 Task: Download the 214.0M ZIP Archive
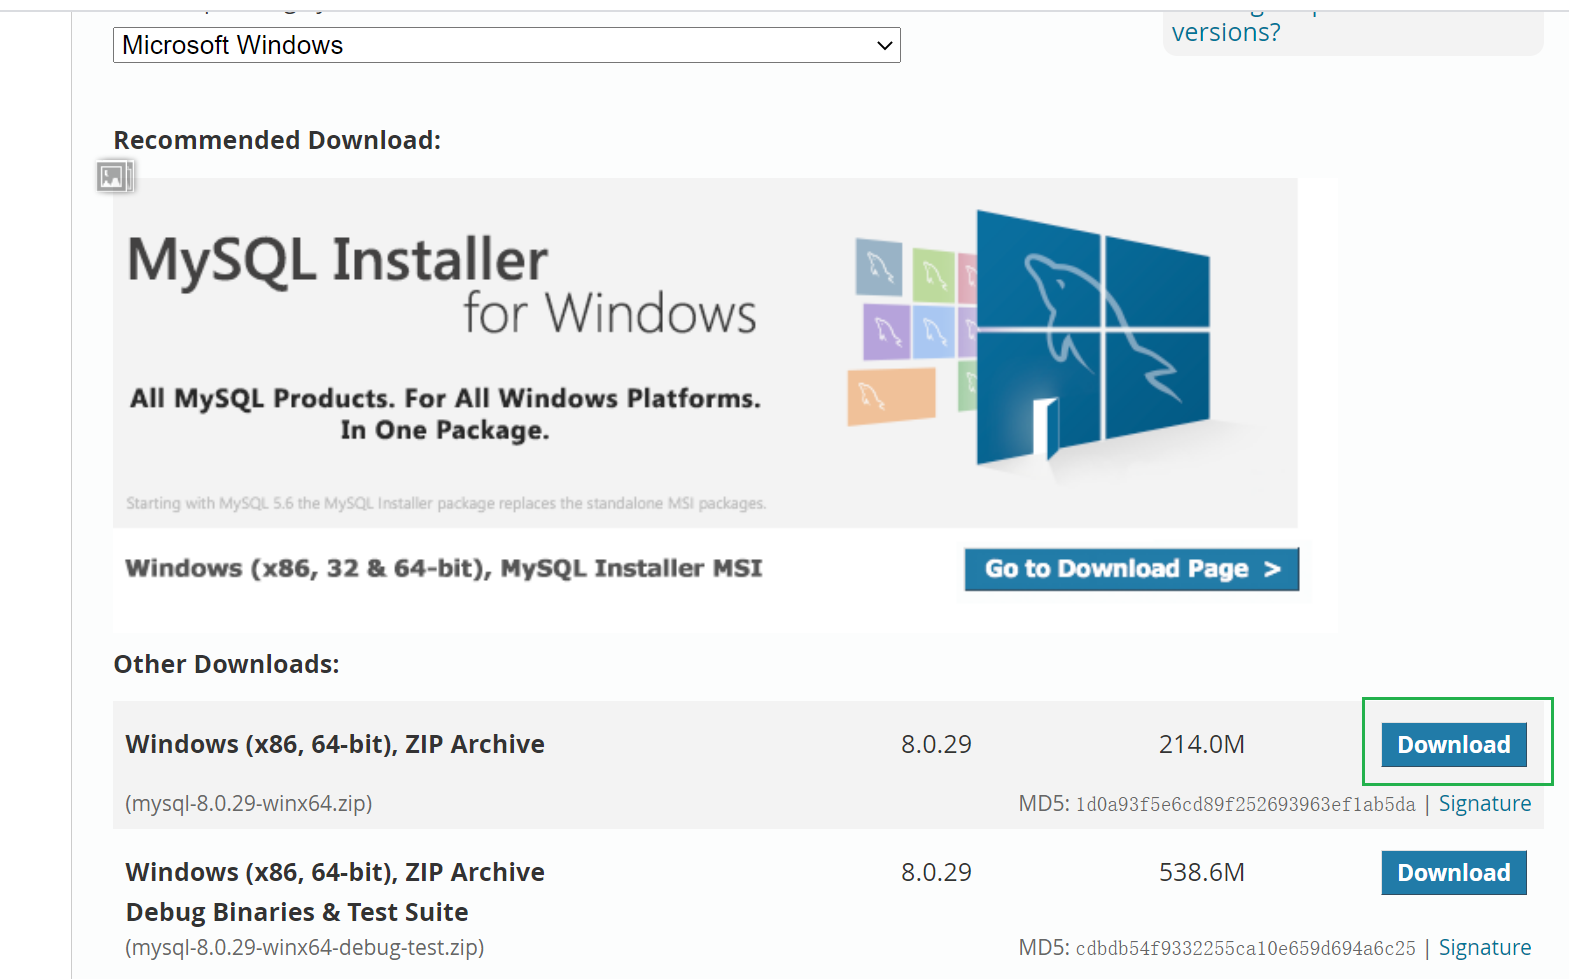(1453, 745)
